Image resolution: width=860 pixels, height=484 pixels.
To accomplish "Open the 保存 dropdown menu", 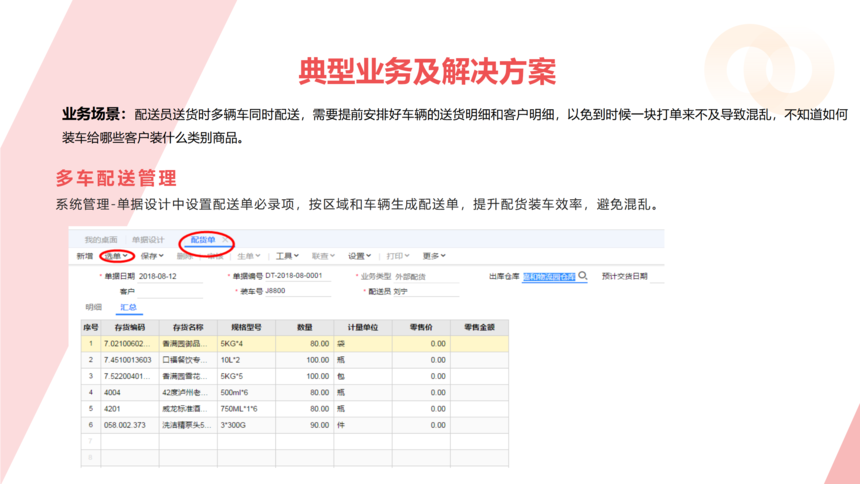I will click(x=152, y=256).
